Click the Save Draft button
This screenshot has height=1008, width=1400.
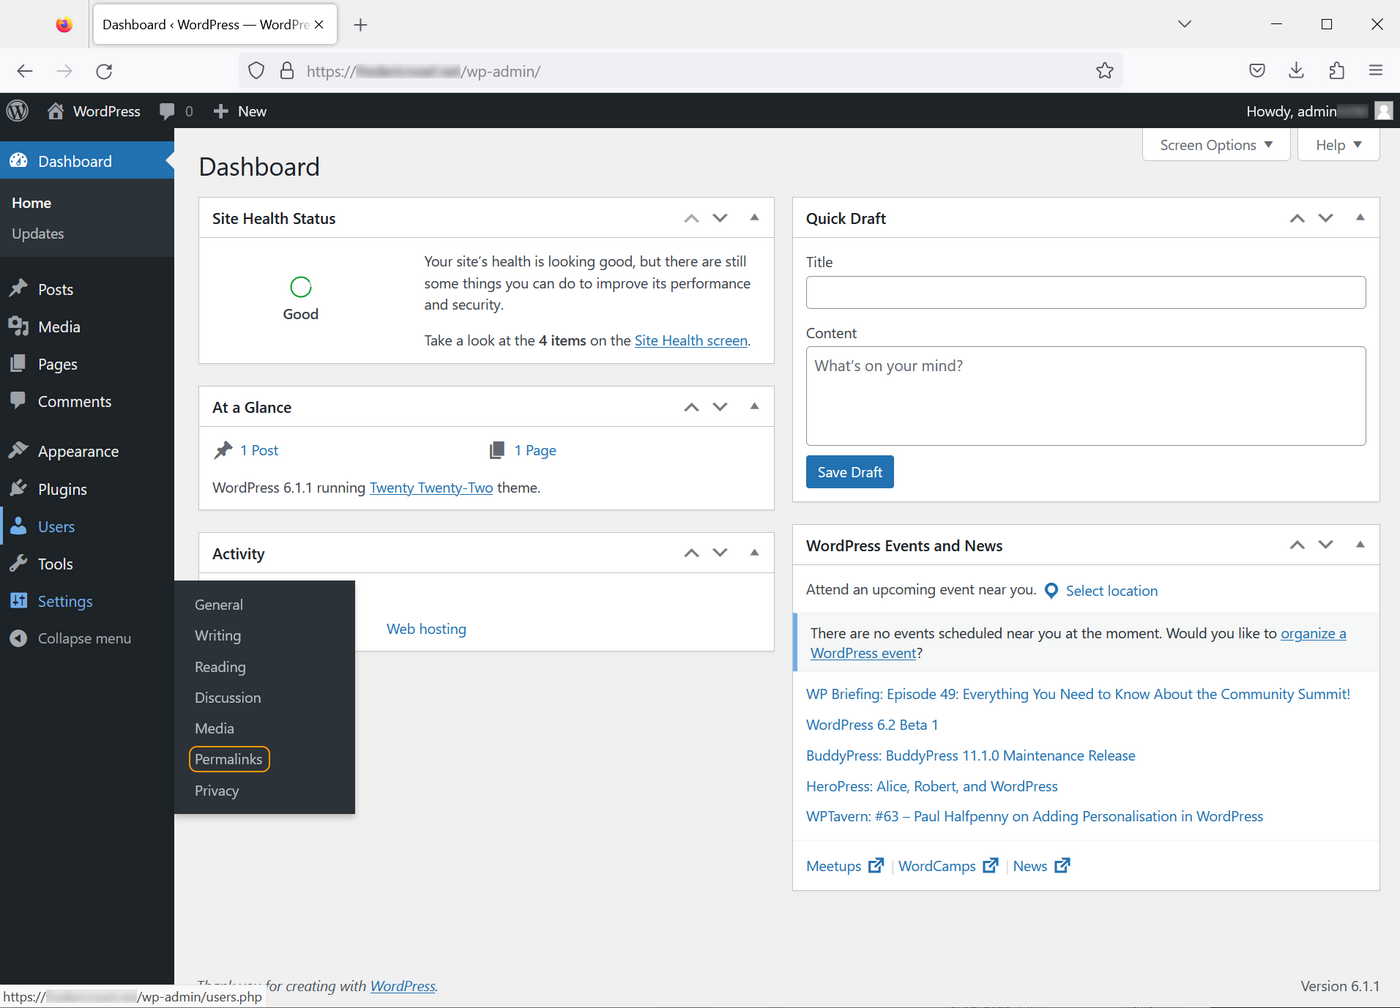pyautogui.click(x=849, y=471)
